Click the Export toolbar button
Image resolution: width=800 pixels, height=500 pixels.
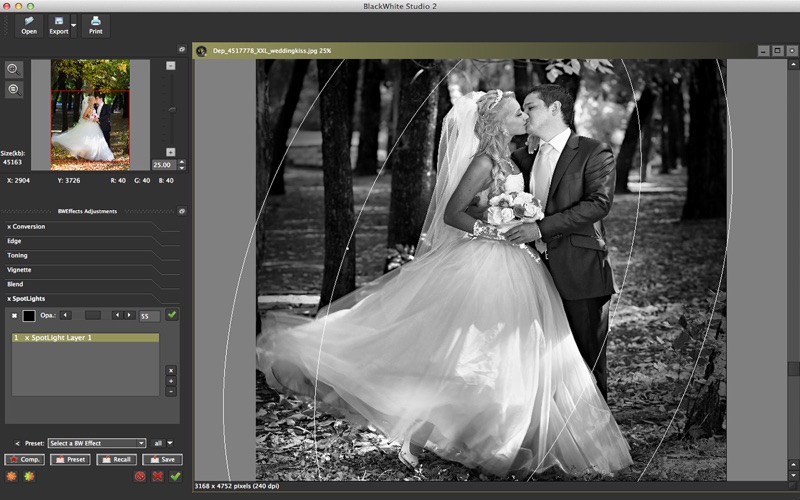pyautogui.click(x=59, y=26)
